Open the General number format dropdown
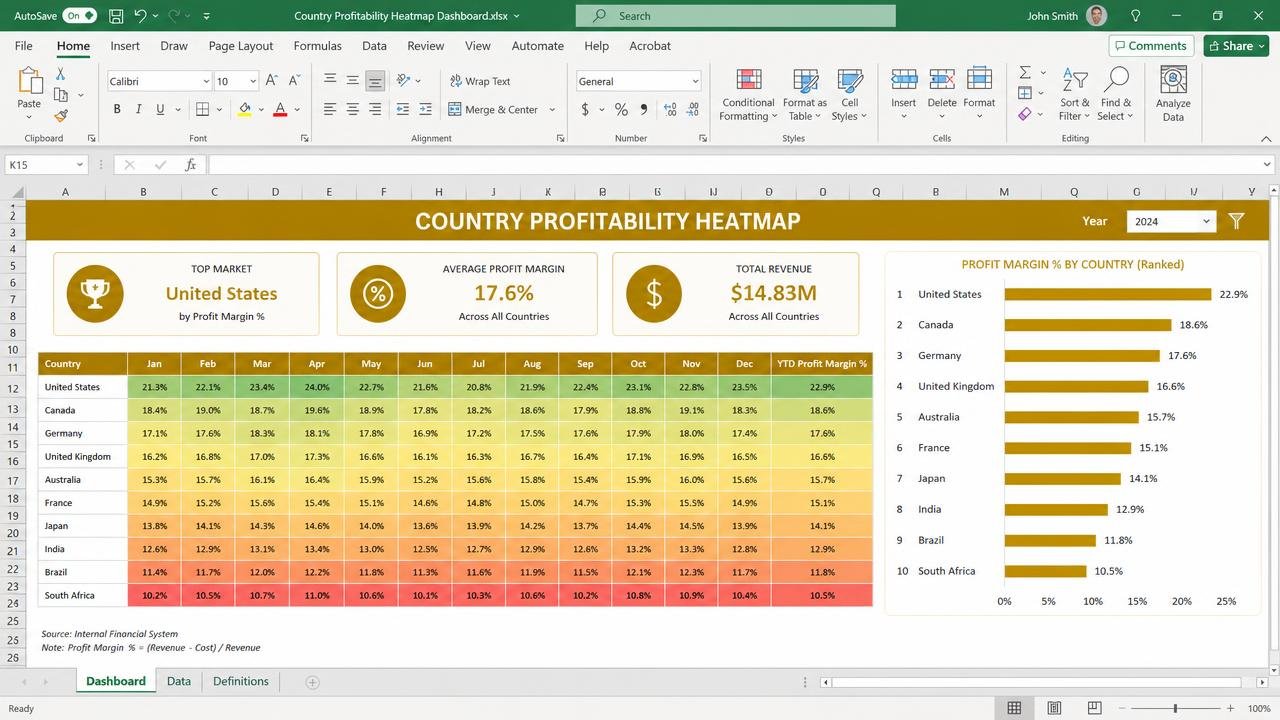Viewport: 1280px width, 720px height. [695, 81]
